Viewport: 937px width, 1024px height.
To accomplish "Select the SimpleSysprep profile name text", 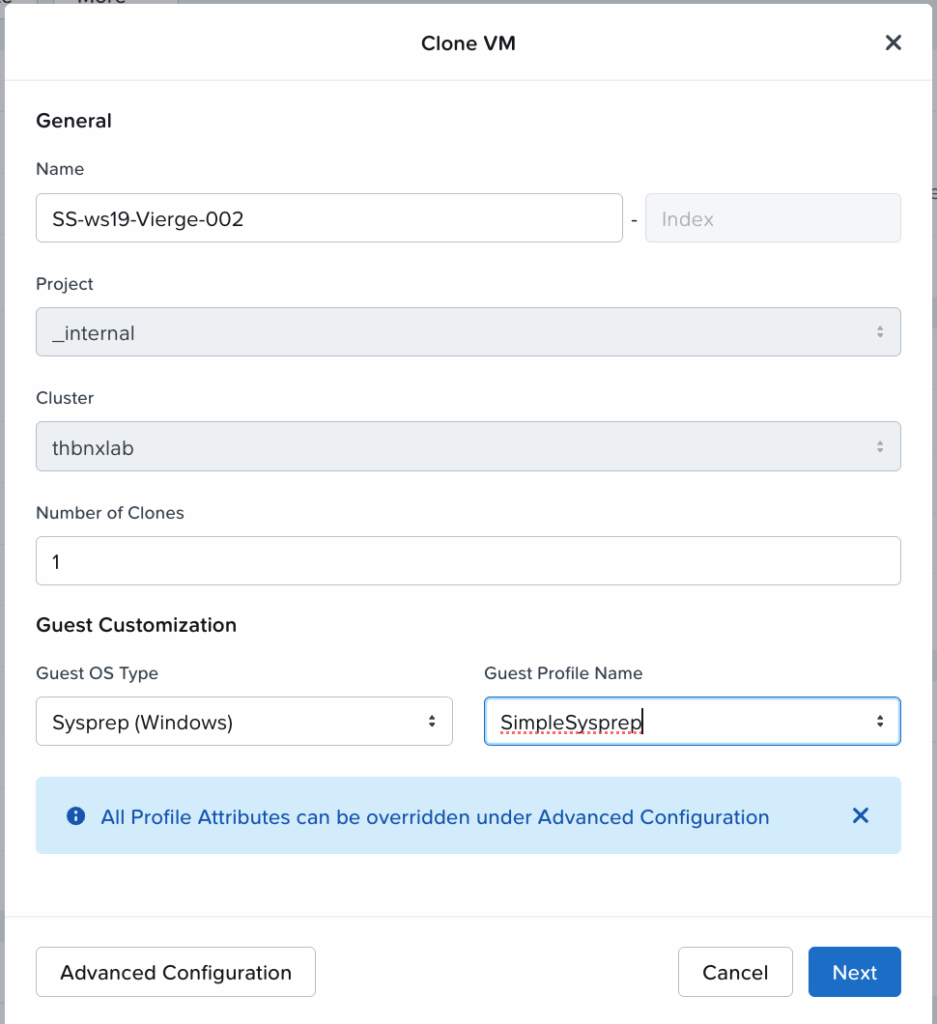I will tap(571, 722).
